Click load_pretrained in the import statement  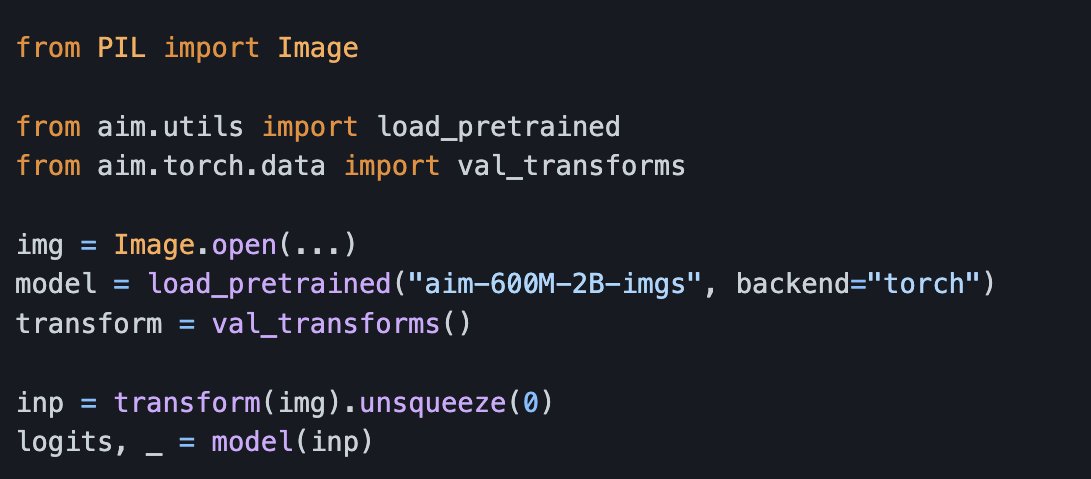[x=498, y=128]
